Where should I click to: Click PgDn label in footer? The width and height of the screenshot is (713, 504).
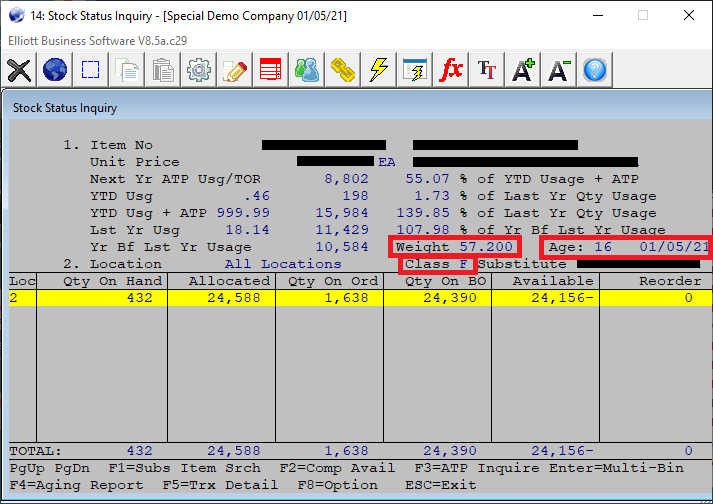tap(72, 468)
